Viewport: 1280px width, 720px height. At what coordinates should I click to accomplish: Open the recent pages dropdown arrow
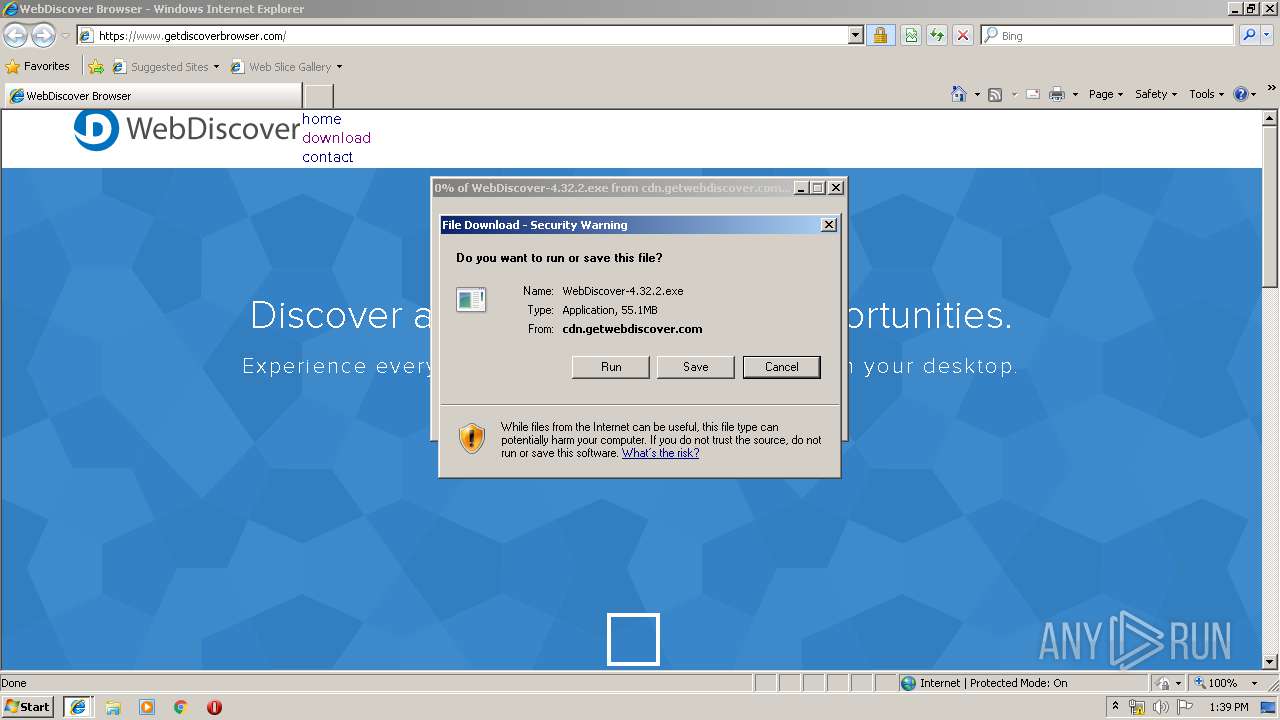pyautogui.click(x=65, y=35)
